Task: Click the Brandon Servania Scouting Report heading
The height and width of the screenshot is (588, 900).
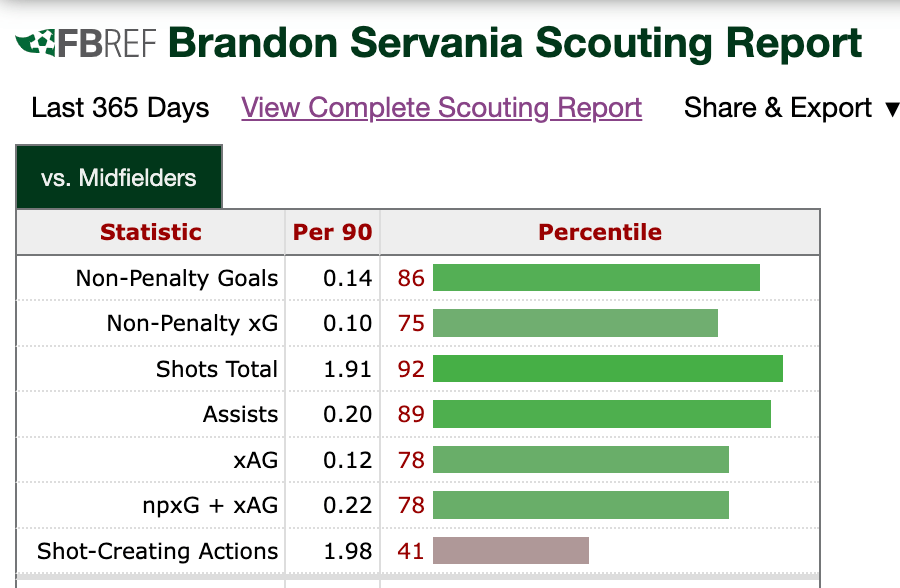Action: tap(515, 44)
